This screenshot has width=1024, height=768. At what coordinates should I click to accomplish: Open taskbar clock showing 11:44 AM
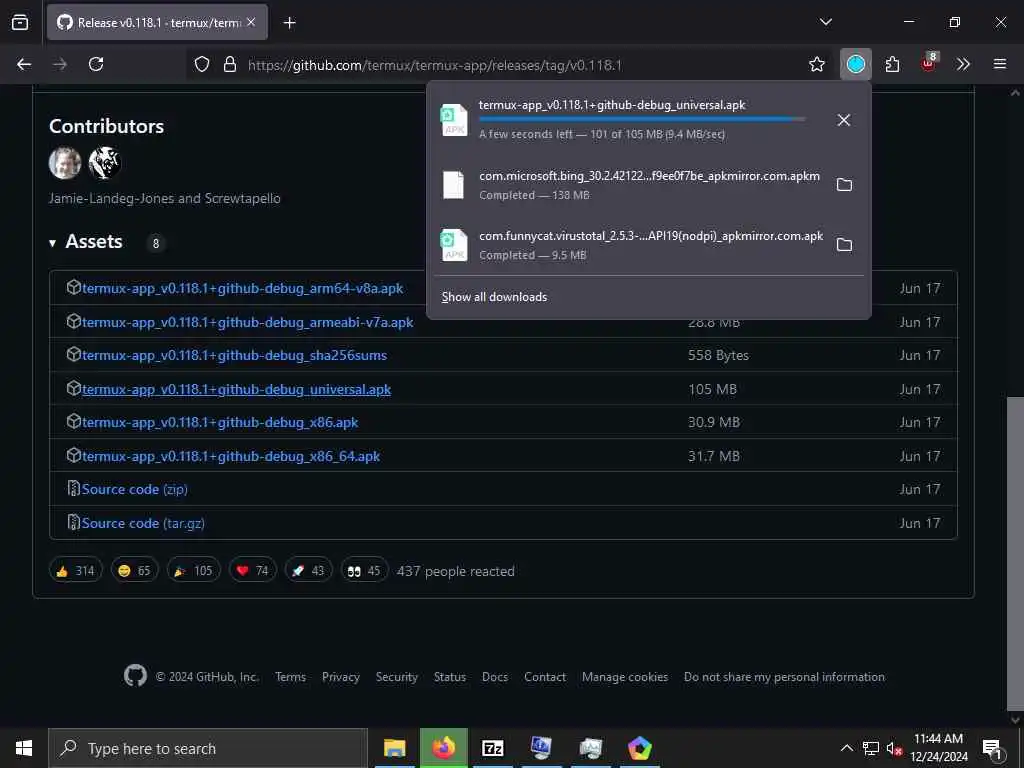point(938,748)
